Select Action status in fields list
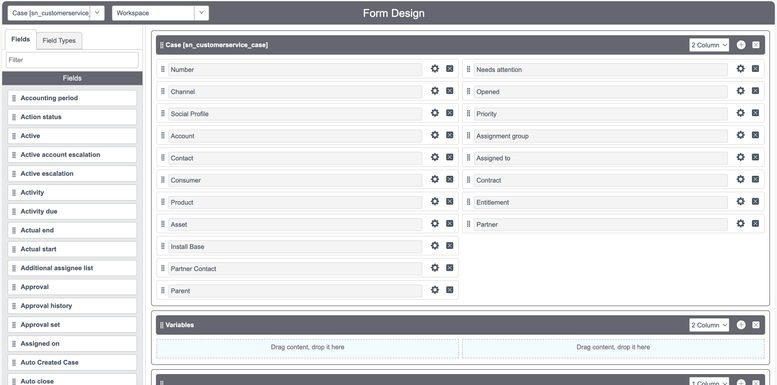Screen dimensions: 777x385 tap(72, 117)
